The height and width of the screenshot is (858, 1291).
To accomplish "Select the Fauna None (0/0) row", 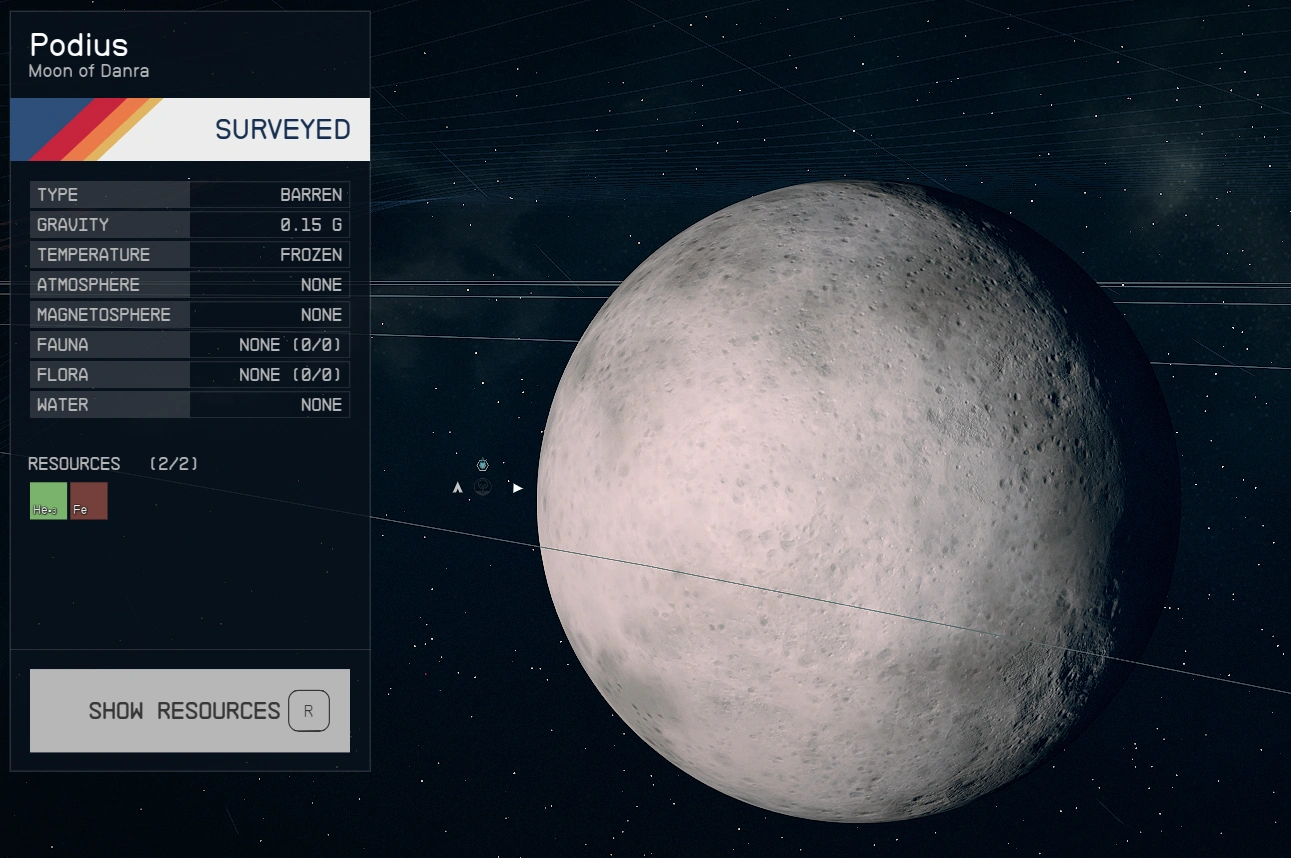I will [x=190, y=345].
